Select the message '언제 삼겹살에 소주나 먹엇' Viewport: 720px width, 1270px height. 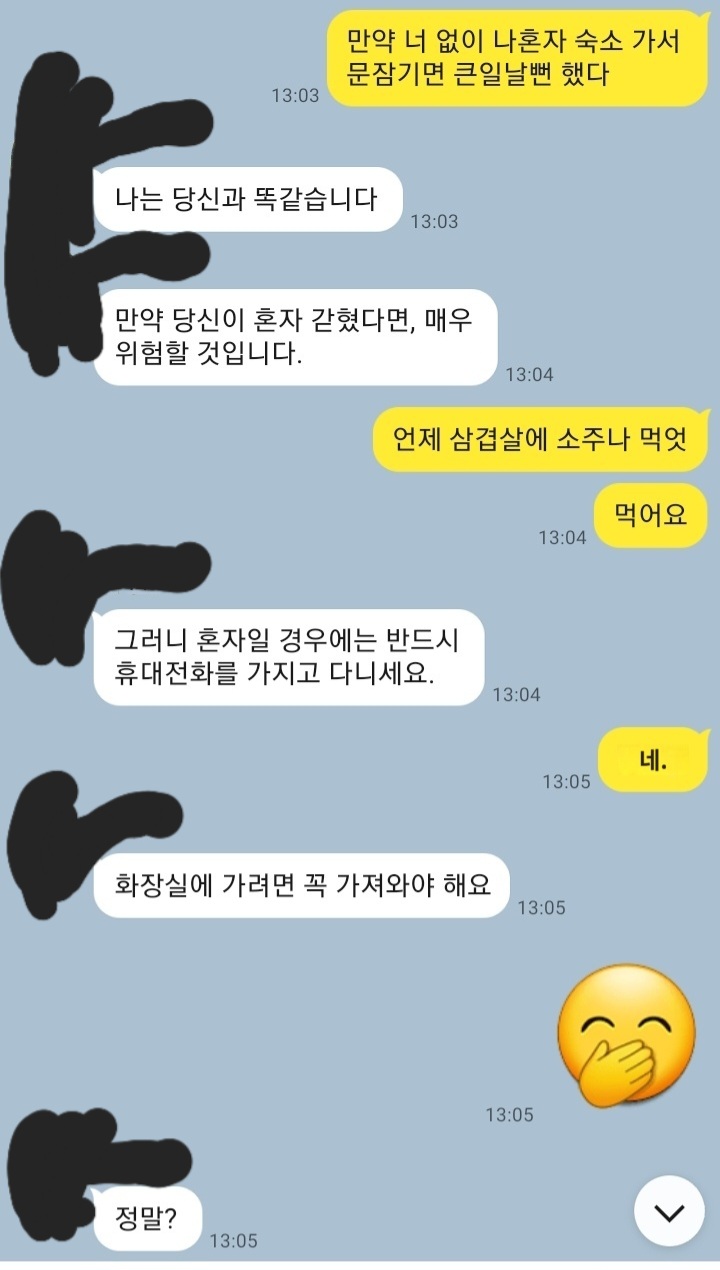point(540,439)
